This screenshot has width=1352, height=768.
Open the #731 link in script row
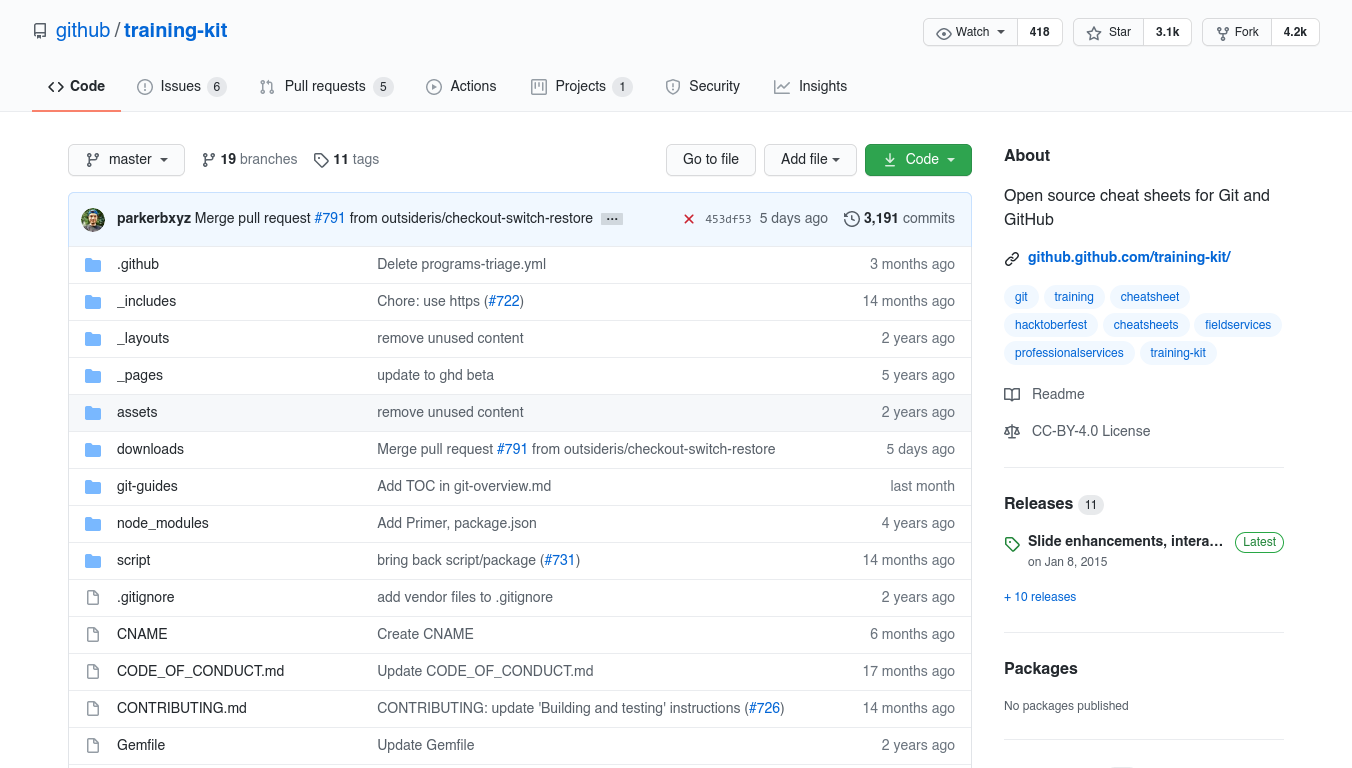(x=561, y=560)
